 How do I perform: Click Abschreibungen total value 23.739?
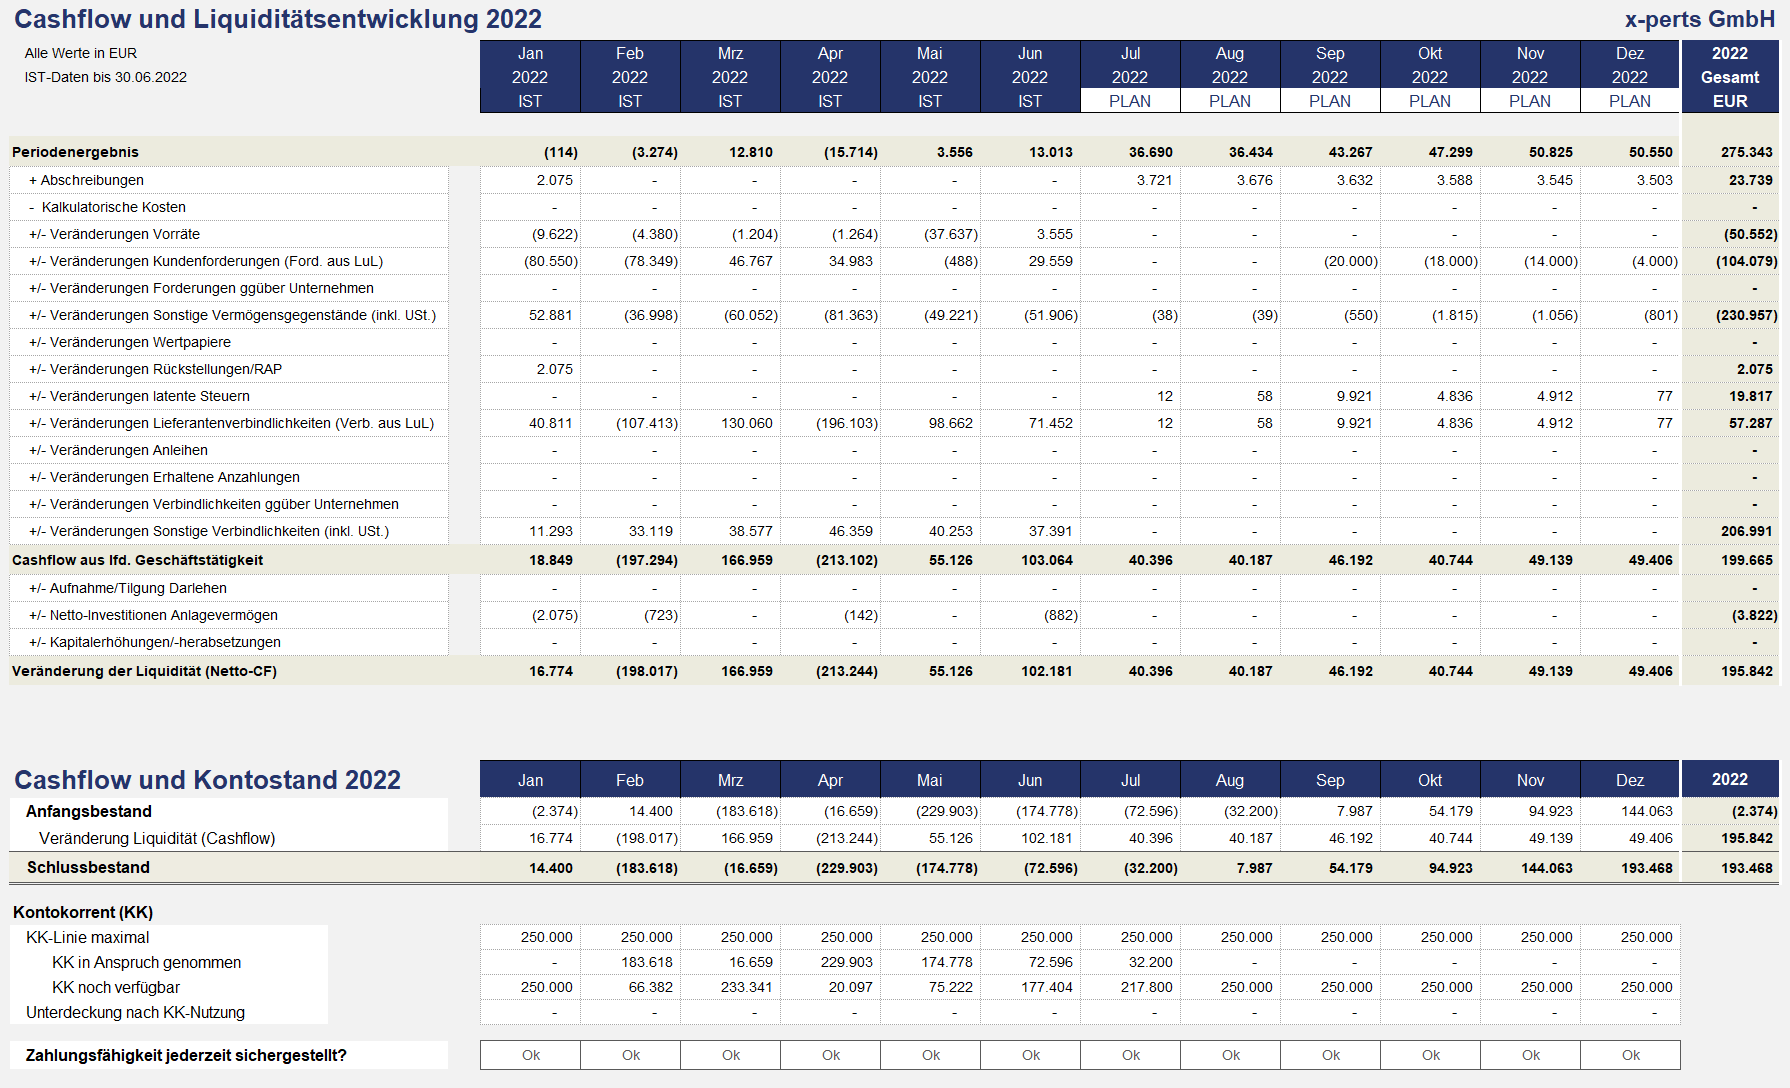coord(1750,180)
